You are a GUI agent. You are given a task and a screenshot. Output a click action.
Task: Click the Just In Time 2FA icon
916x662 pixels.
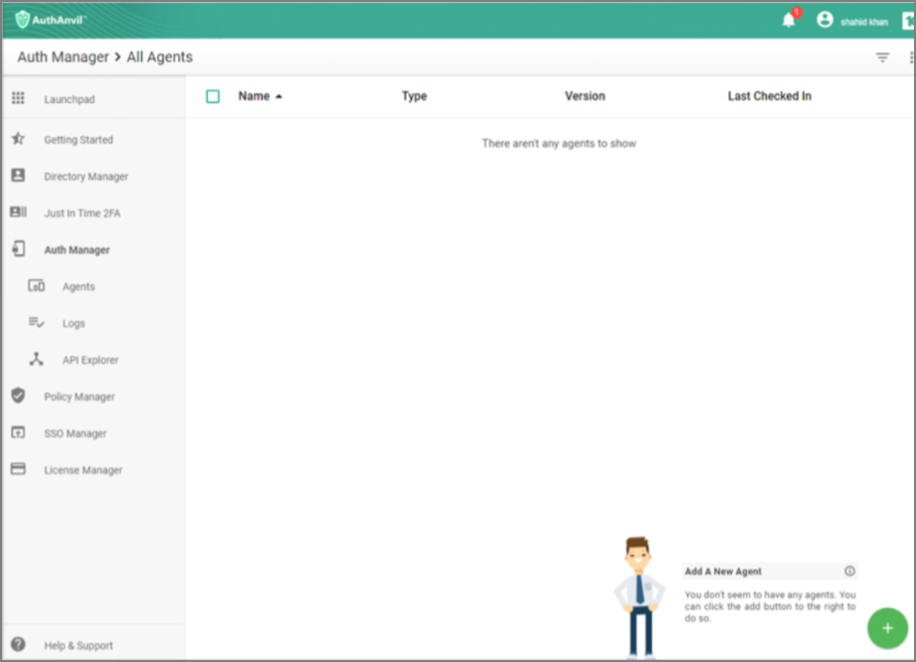click(x=18, y=212)
